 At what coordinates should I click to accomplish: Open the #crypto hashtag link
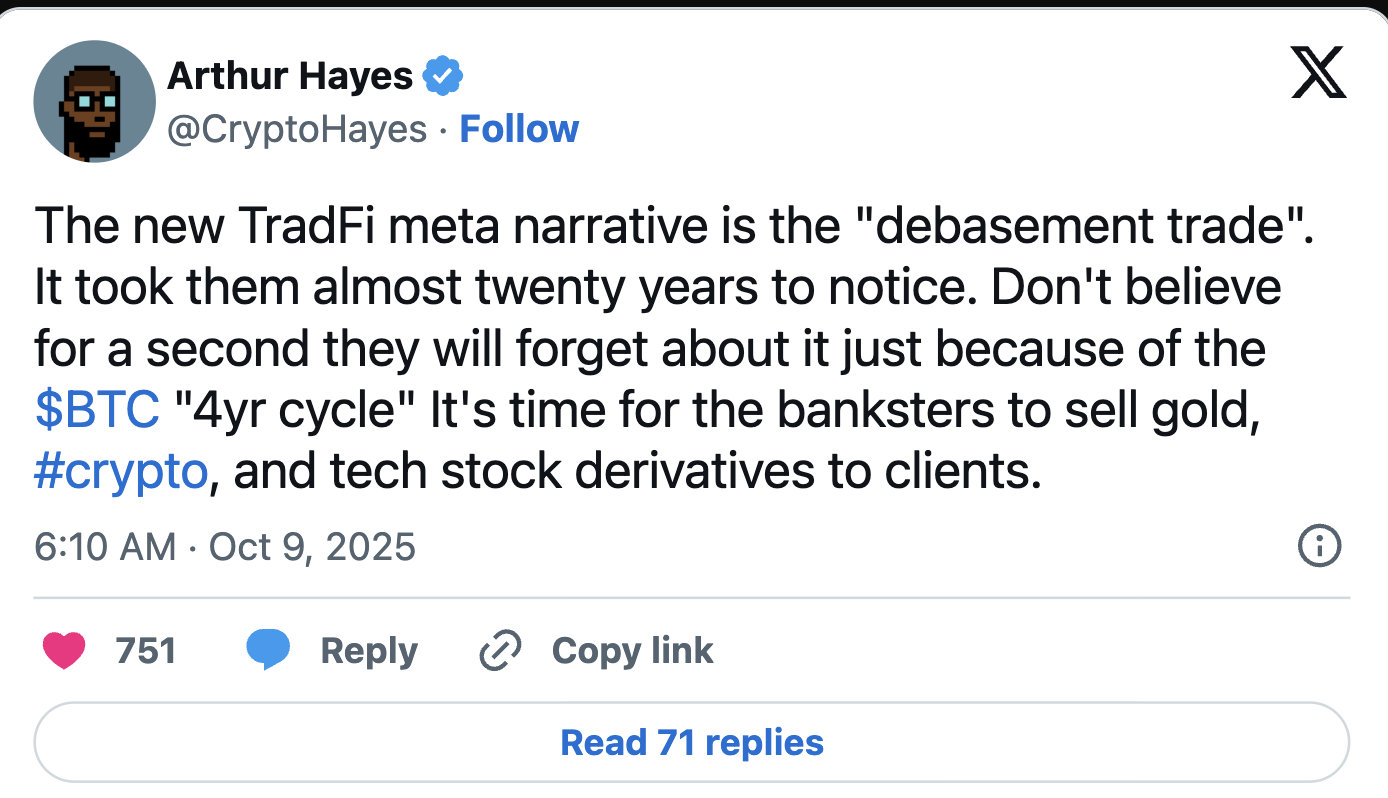pyautogui.click(x=120, y=472)
